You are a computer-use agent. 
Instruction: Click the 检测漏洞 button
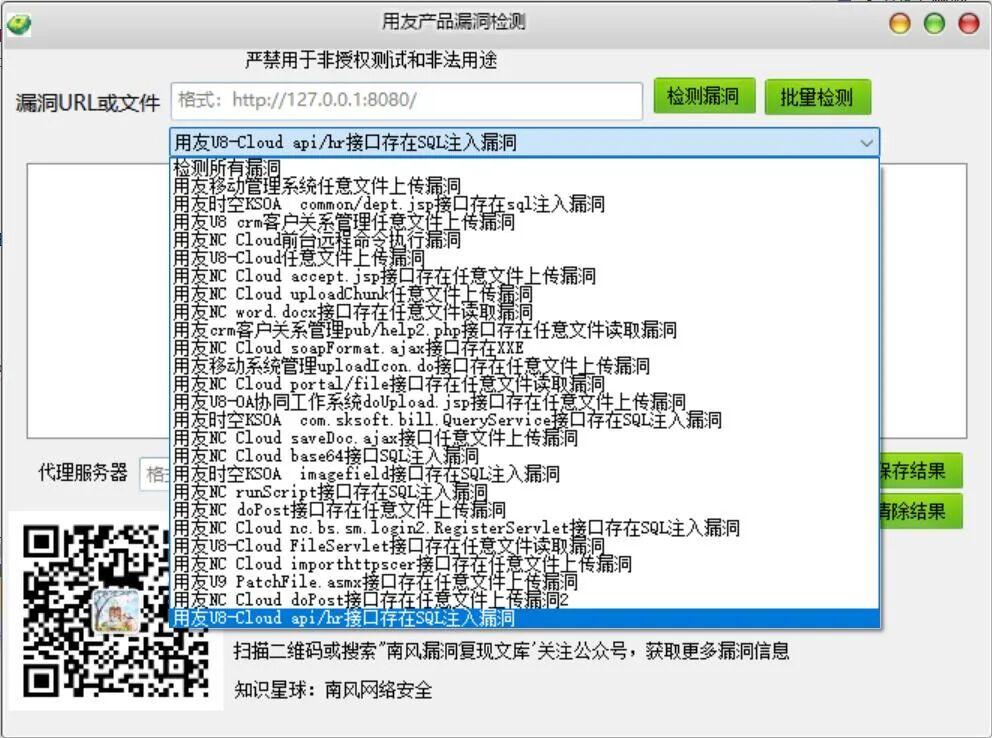click(704, 96)
